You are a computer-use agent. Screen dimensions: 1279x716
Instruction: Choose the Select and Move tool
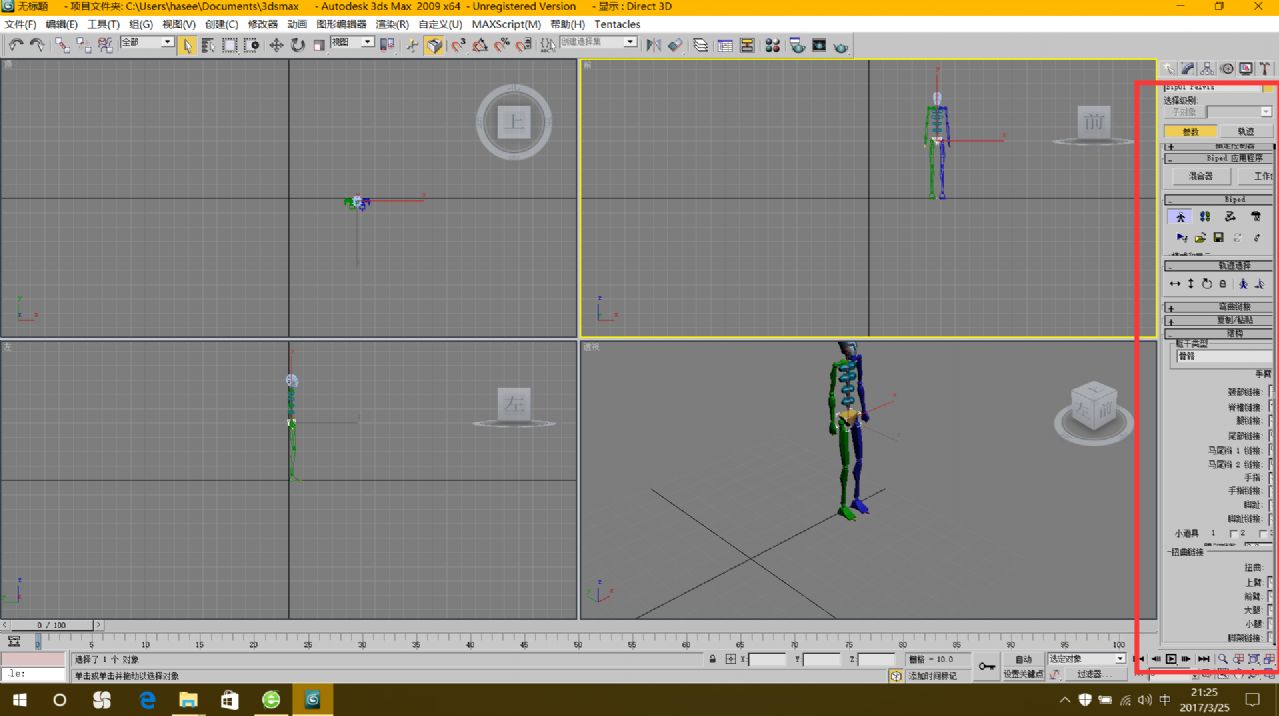pos(276,45)
